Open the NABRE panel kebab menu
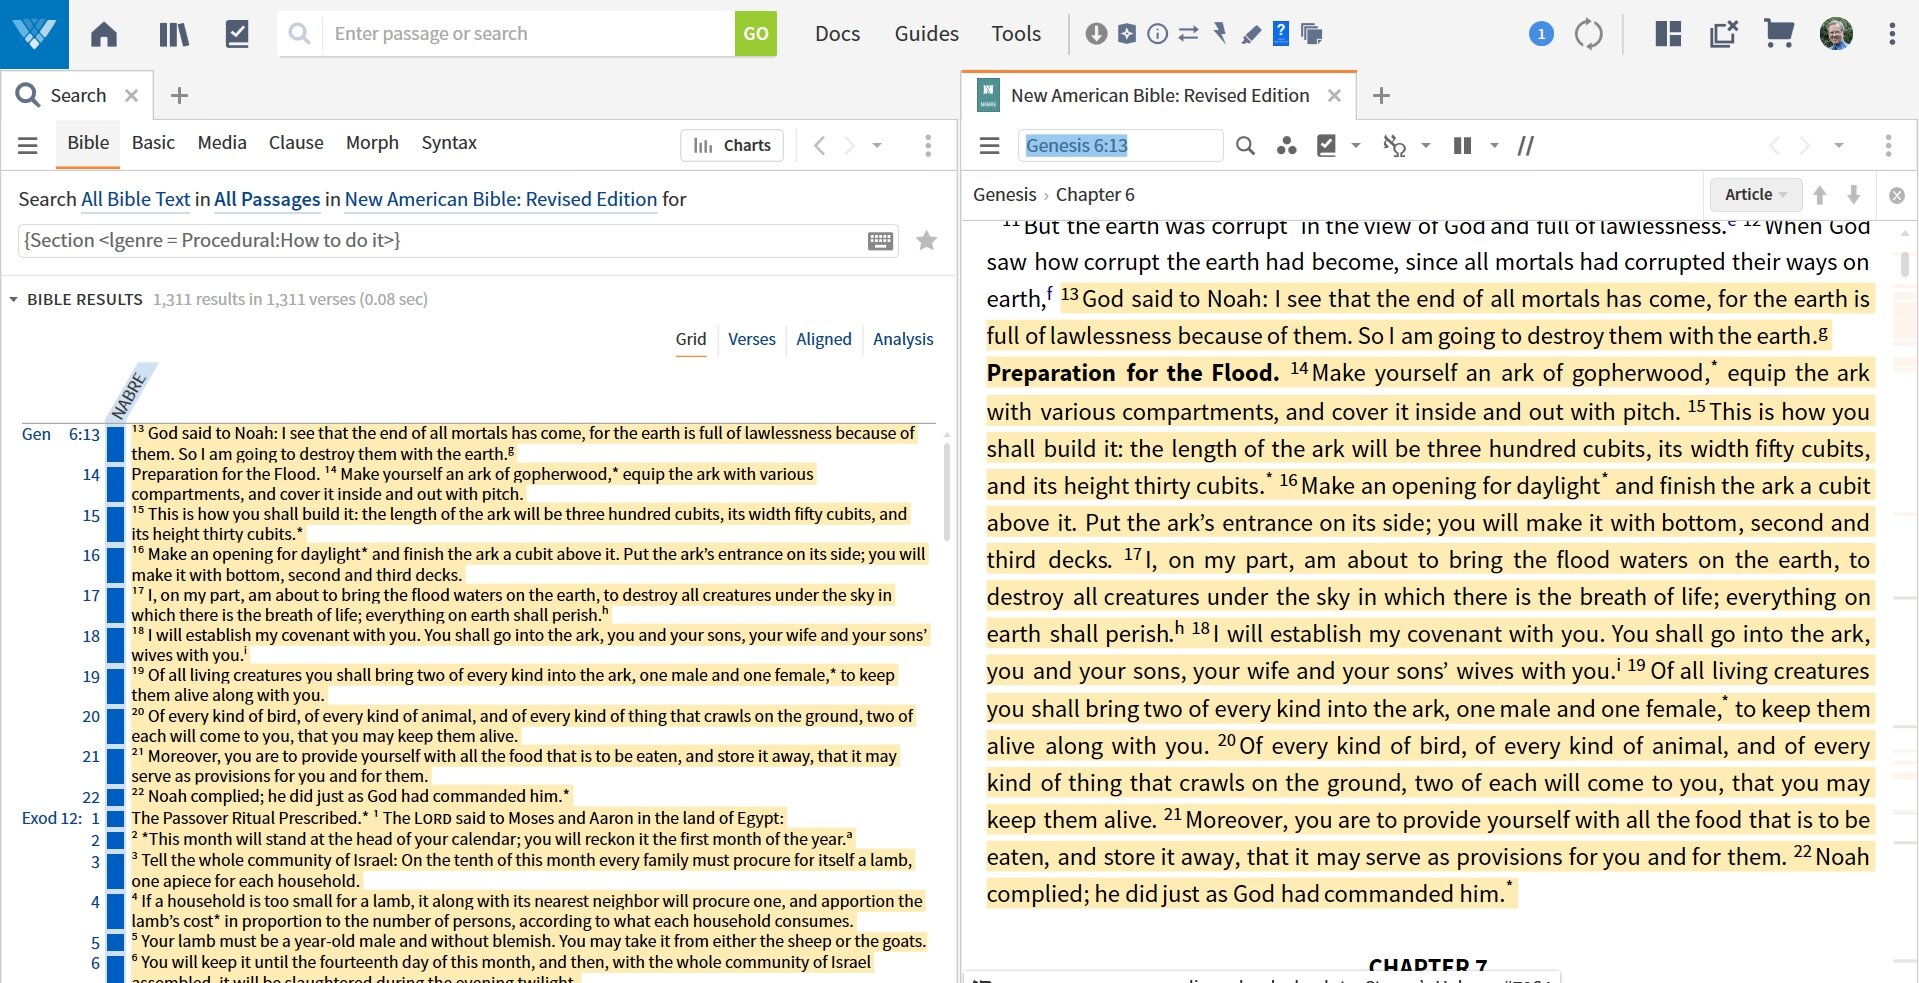 pyautogui.click(x=1888, y=146)
